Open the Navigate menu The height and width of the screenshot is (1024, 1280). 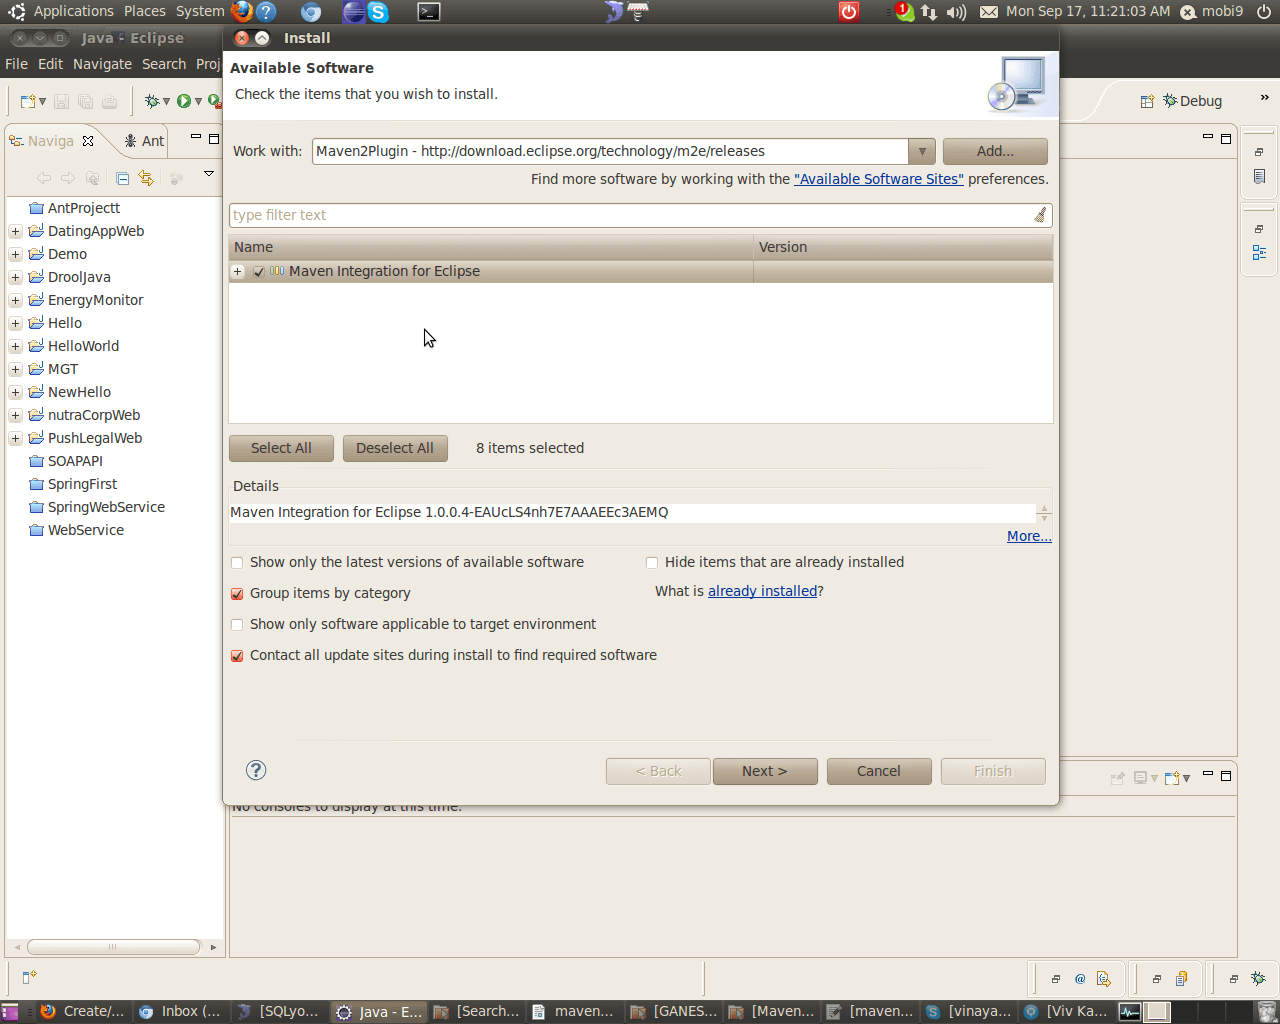(x=102, y=63)
